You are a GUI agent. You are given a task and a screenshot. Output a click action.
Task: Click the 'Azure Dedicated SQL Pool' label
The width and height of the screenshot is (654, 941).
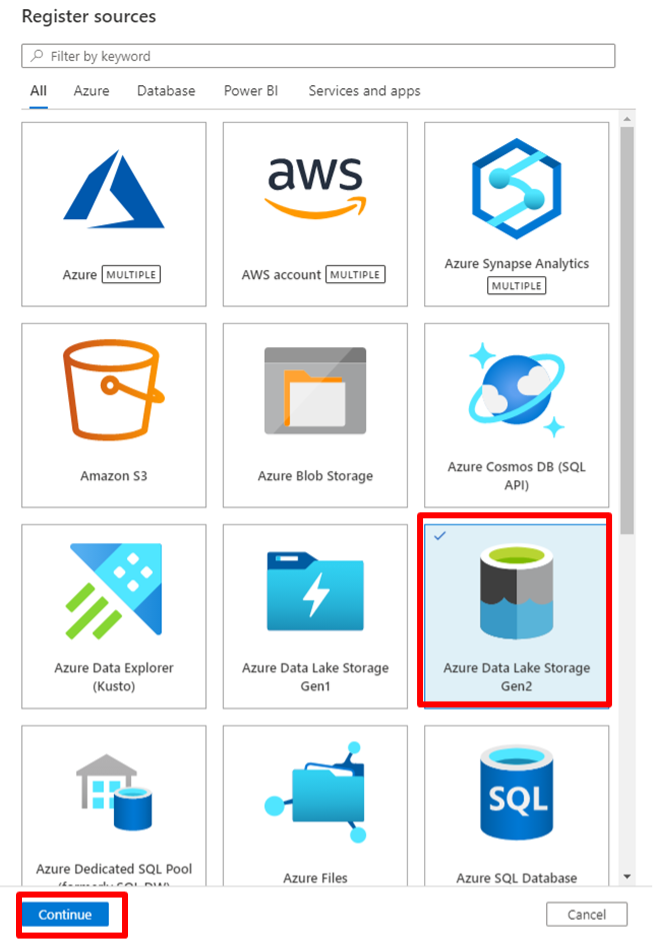(x=113, y=869)
